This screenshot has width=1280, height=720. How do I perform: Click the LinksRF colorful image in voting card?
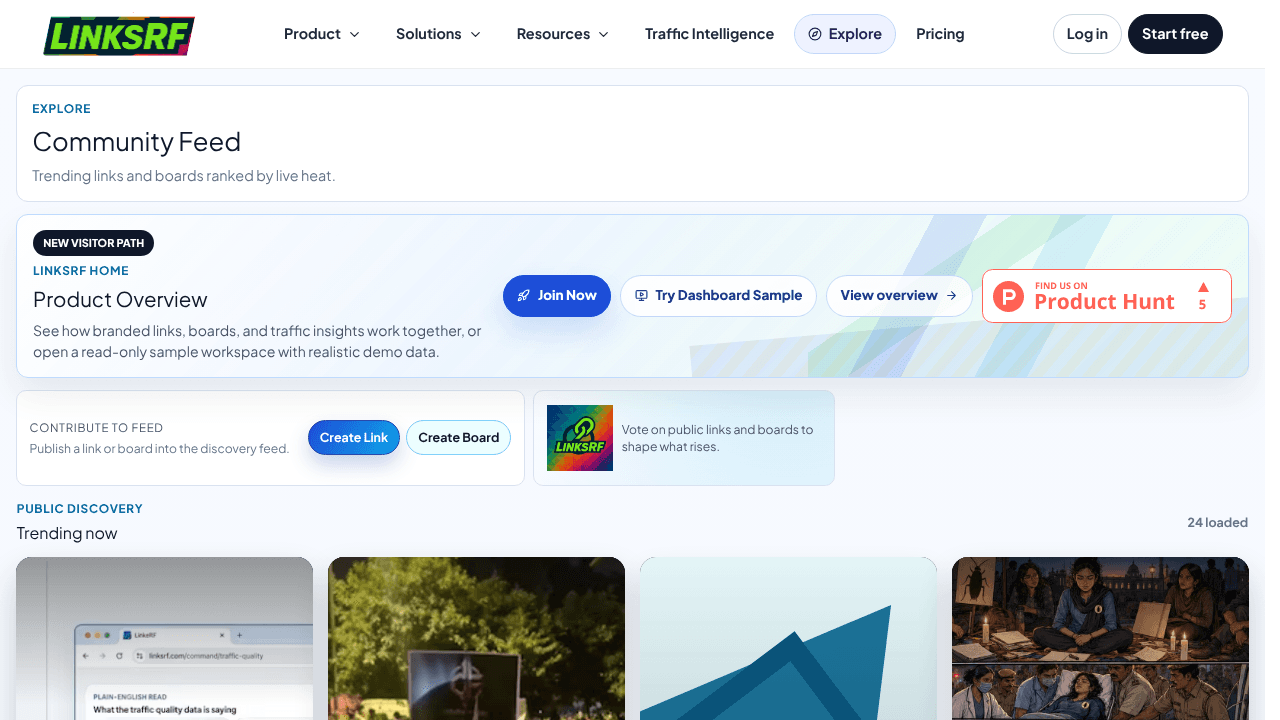coord(580,438)
